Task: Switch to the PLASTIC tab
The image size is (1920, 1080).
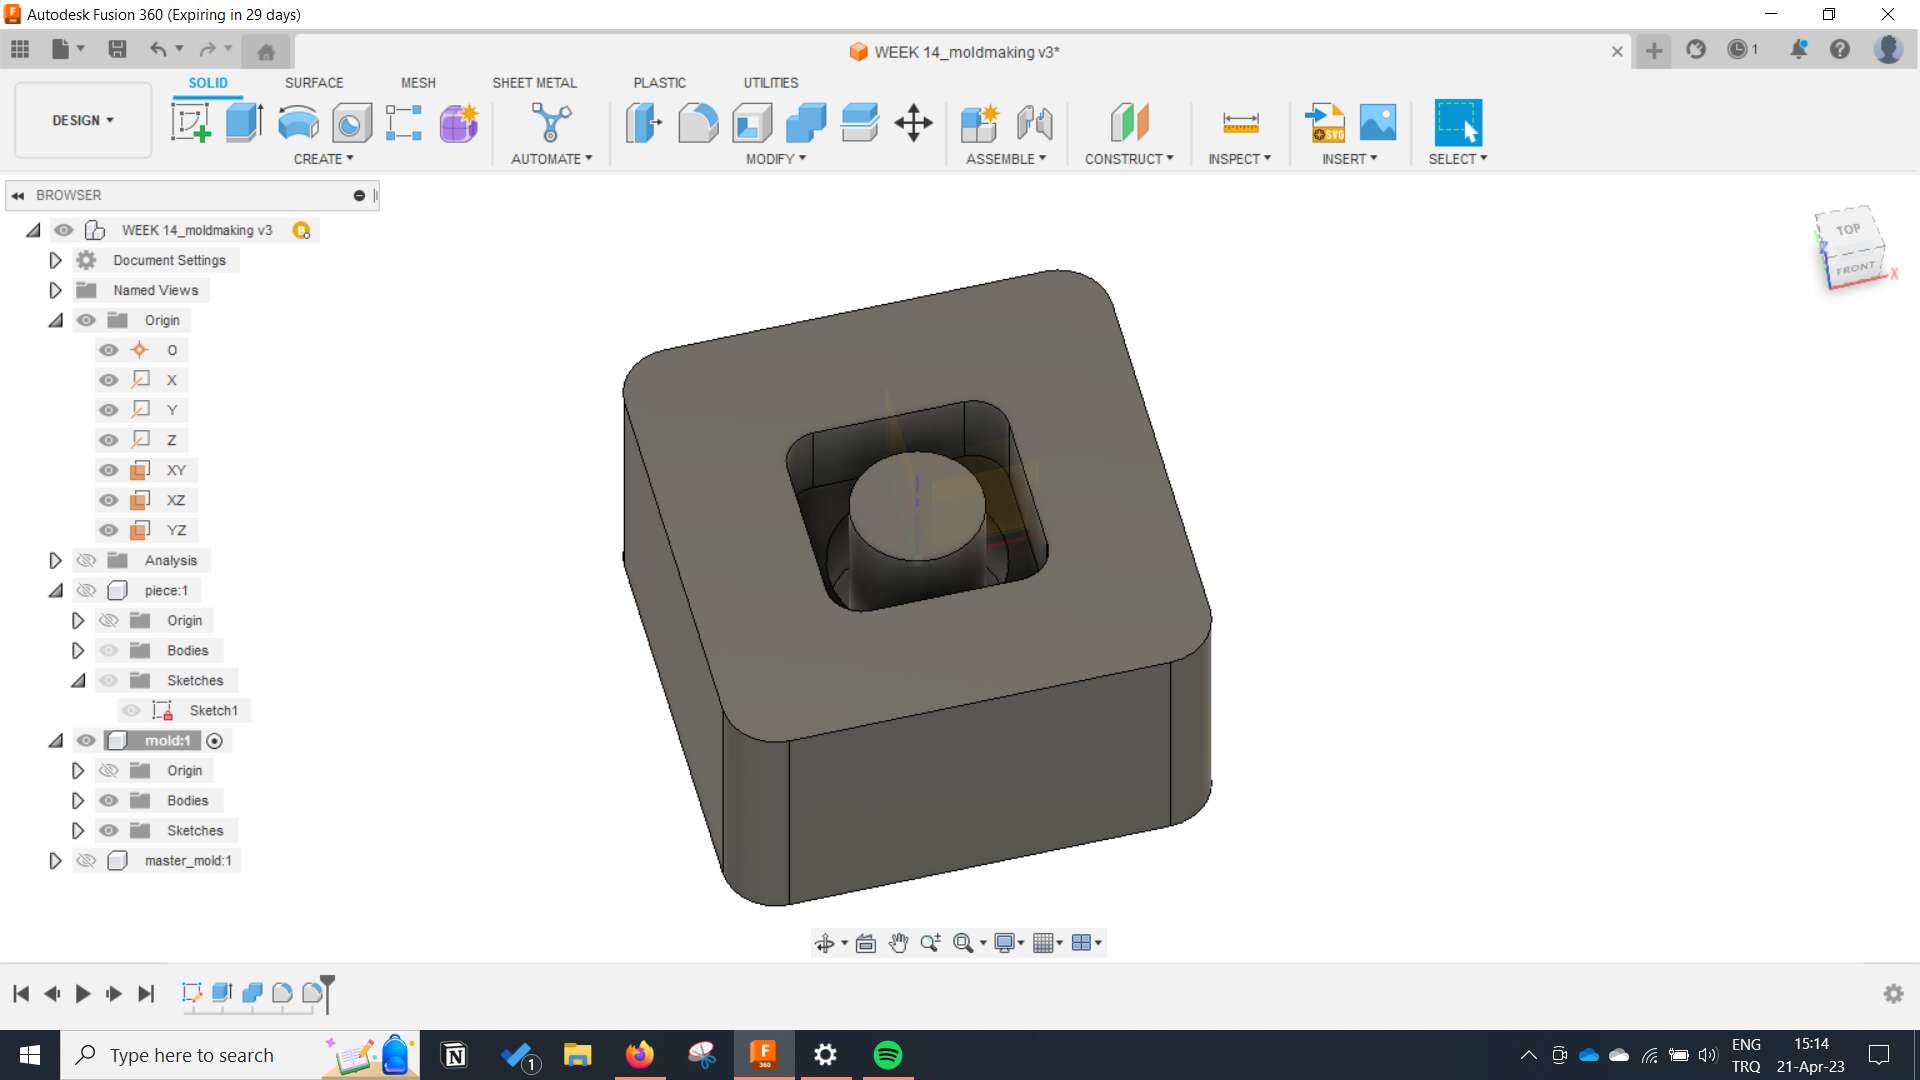Action: click(659, 83)
